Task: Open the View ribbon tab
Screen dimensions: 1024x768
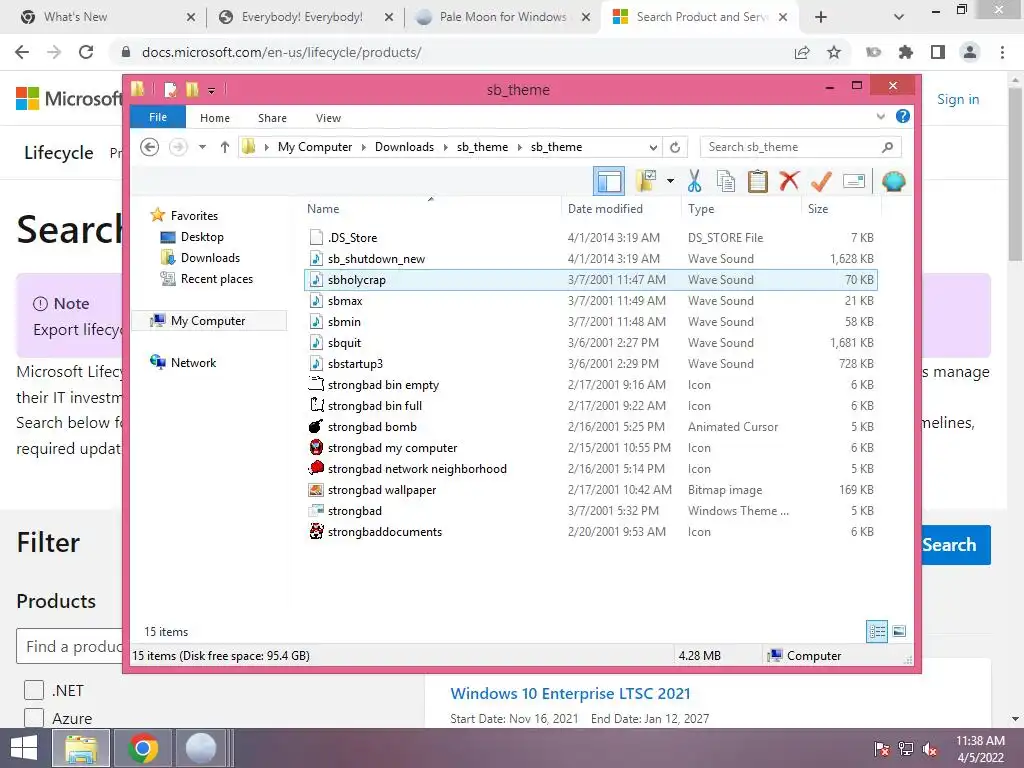Action: [328, 118]
